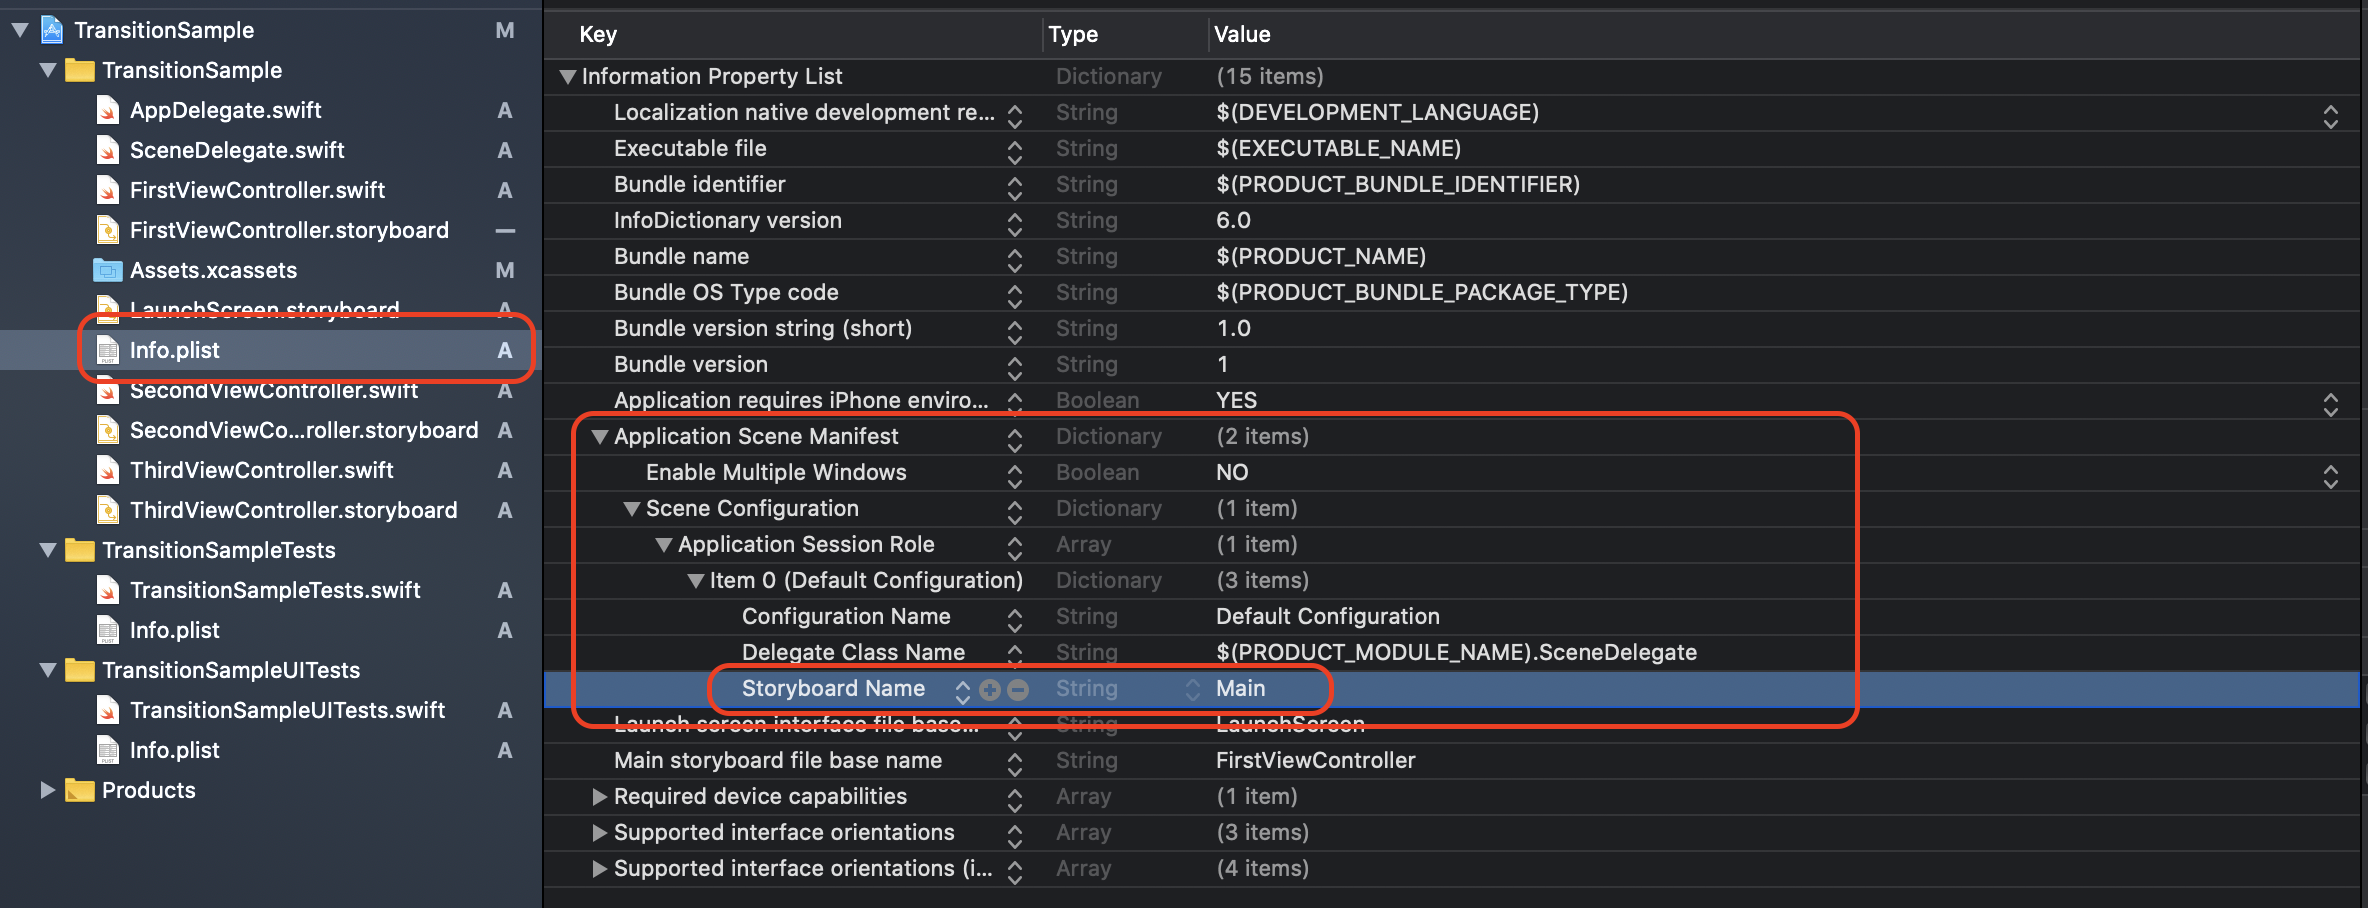Expand the Supported interface orientations (4 items) triangle
Screen dimensions: 2368x908
tap(599, 868)
